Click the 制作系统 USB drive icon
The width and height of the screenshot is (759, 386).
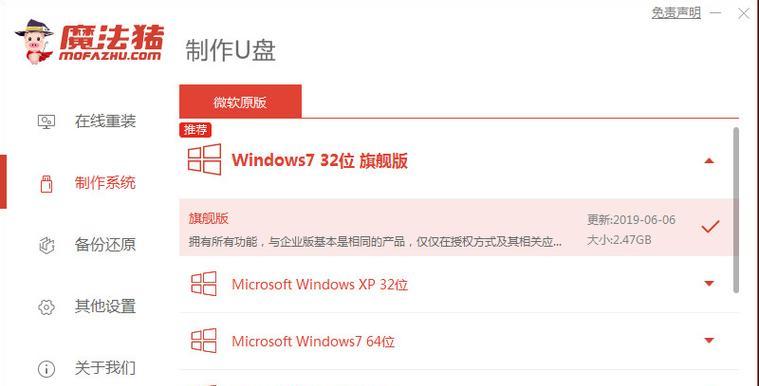pos(46,184)
